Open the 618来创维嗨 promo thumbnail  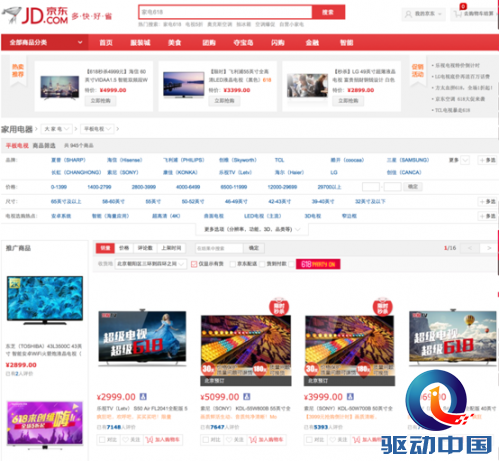point(45,424)
